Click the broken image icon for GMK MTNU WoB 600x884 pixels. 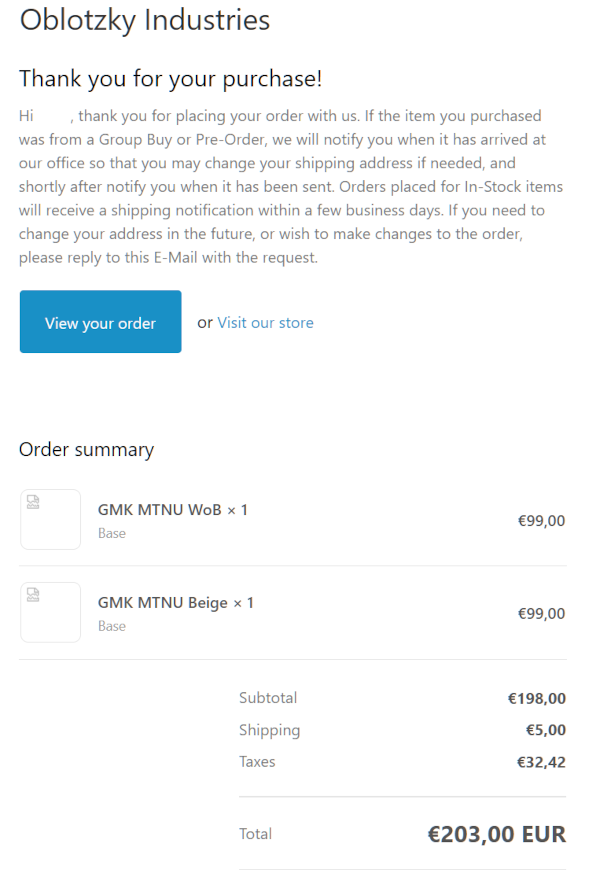click(x=33, y=502)
